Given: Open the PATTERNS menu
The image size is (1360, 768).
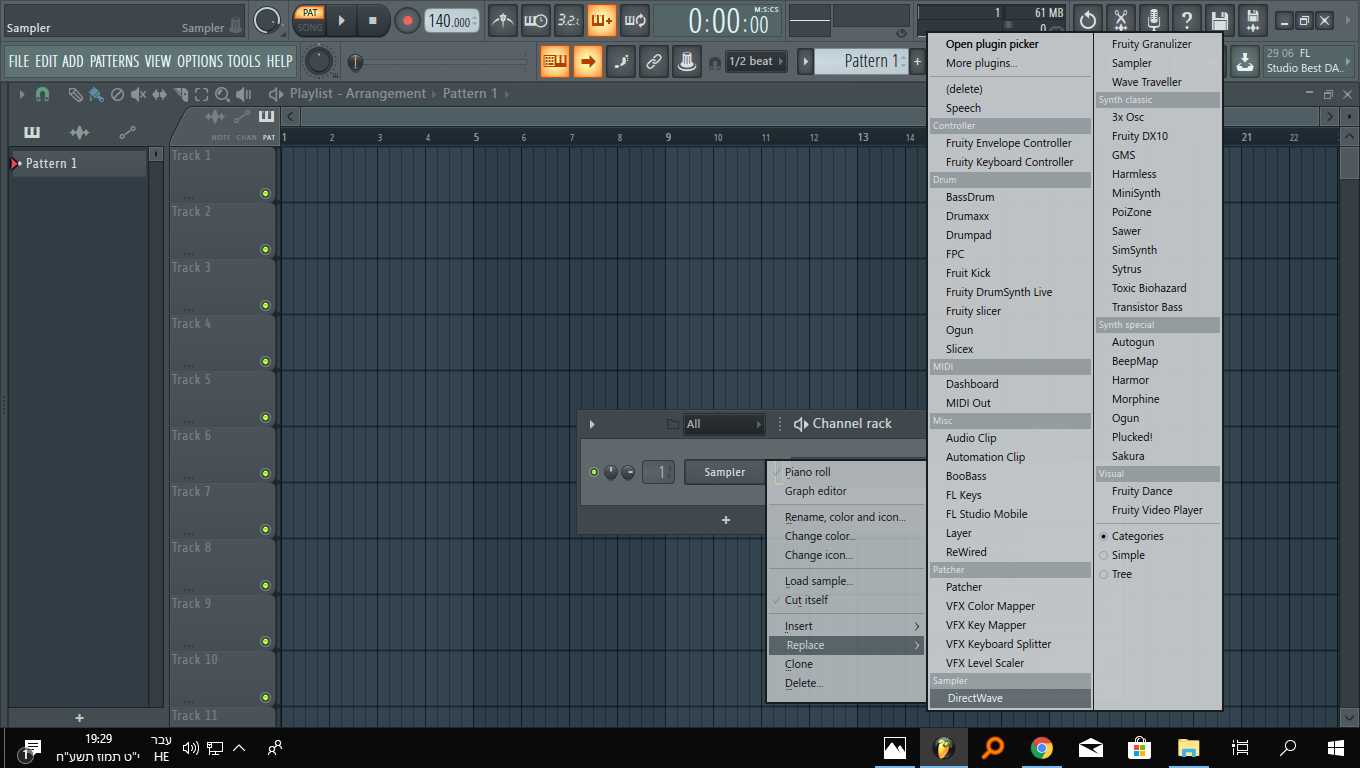Looking at the screenshot, I should point(114,61).
